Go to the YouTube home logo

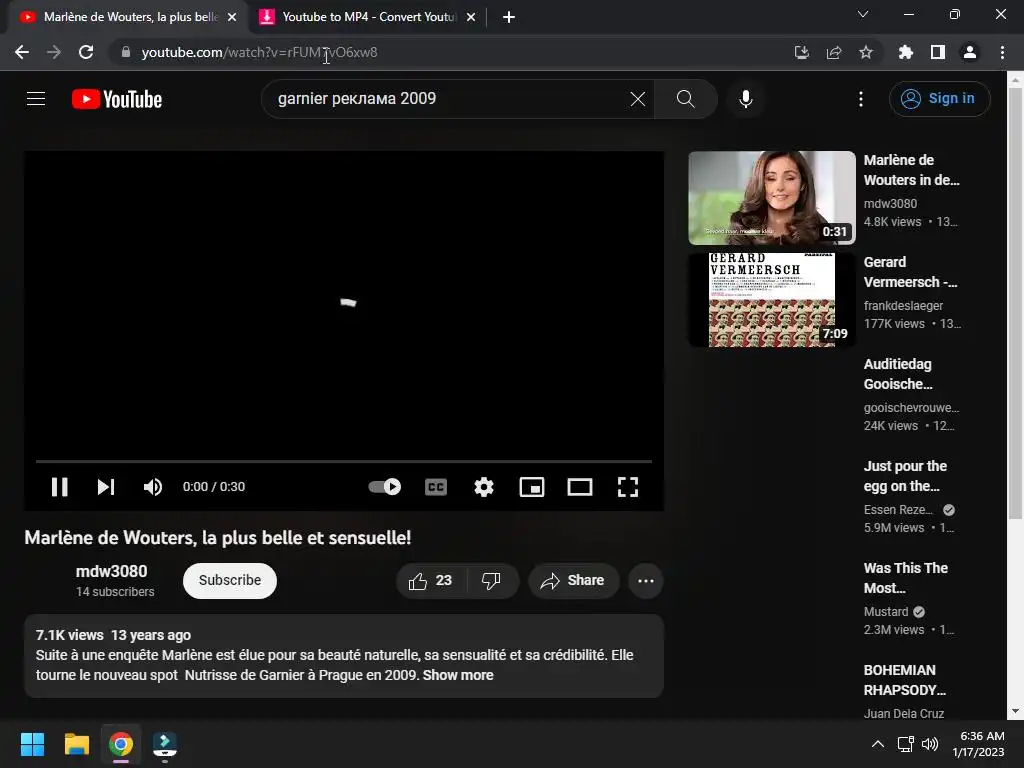(117, 99)
